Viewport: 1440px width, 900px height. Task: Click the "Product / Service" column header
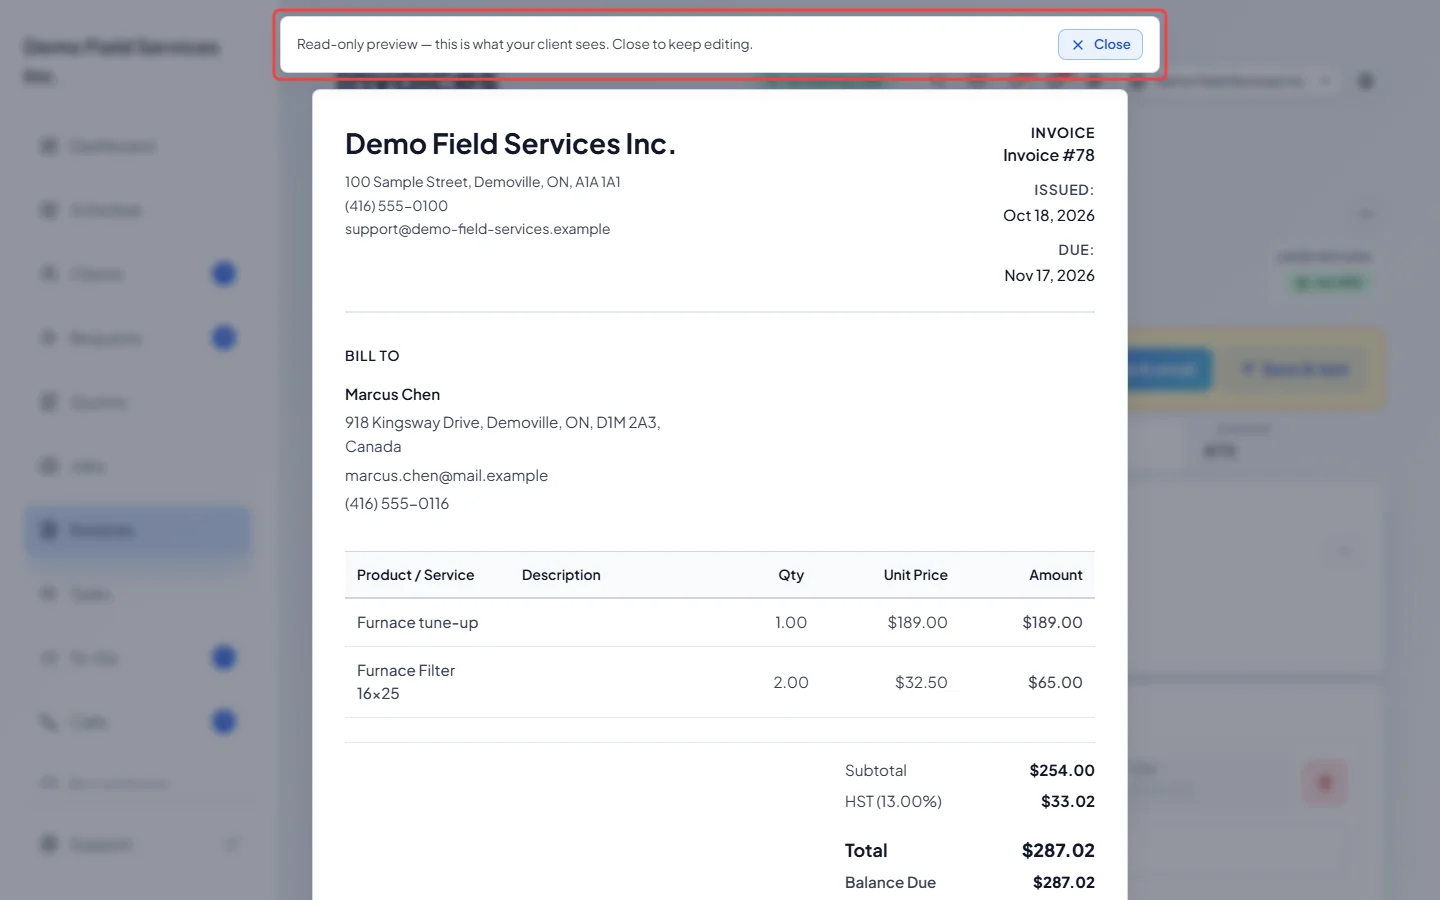415,575
